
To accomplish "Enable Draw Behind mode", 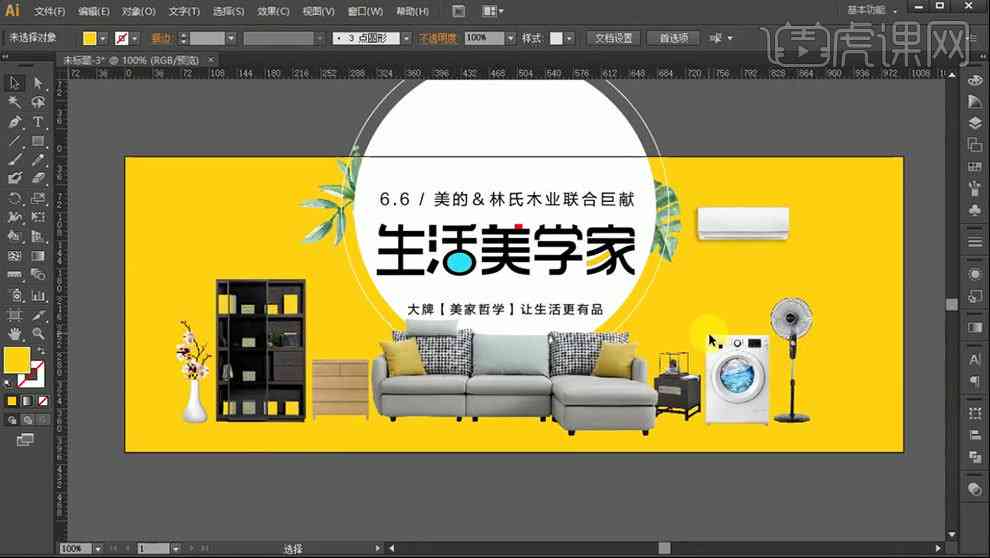I will 27,420.
